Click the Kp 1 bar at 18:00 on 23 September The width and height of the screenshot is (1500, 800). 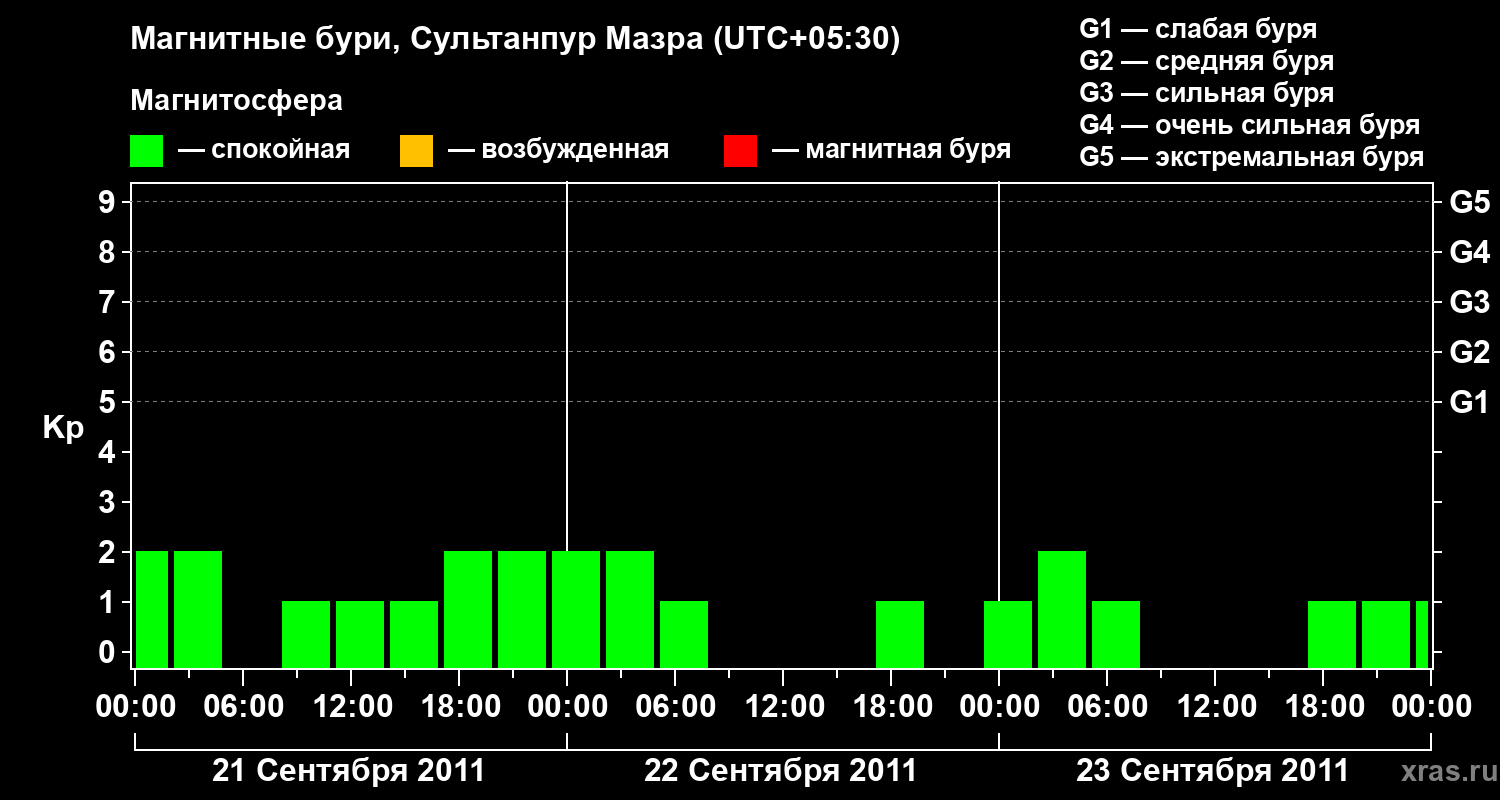(1332, 634)
